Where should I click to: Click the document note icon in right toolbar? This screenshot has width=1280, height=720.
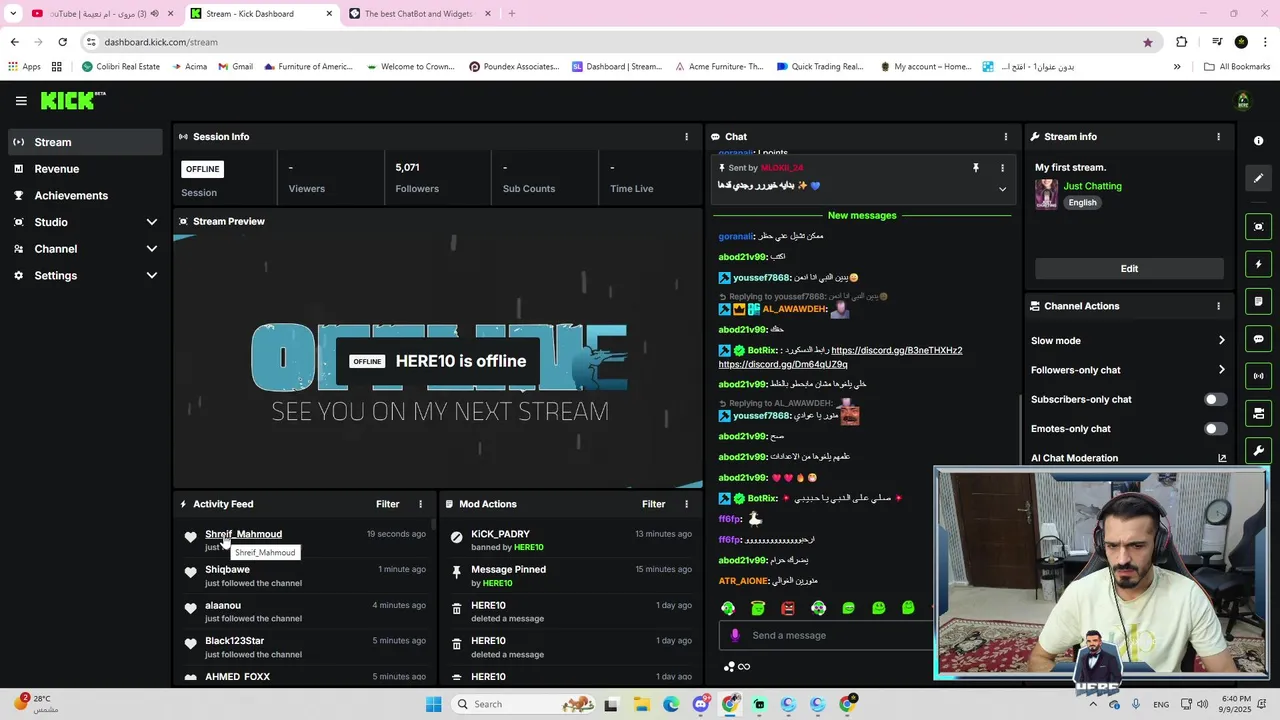[1259, 301]
